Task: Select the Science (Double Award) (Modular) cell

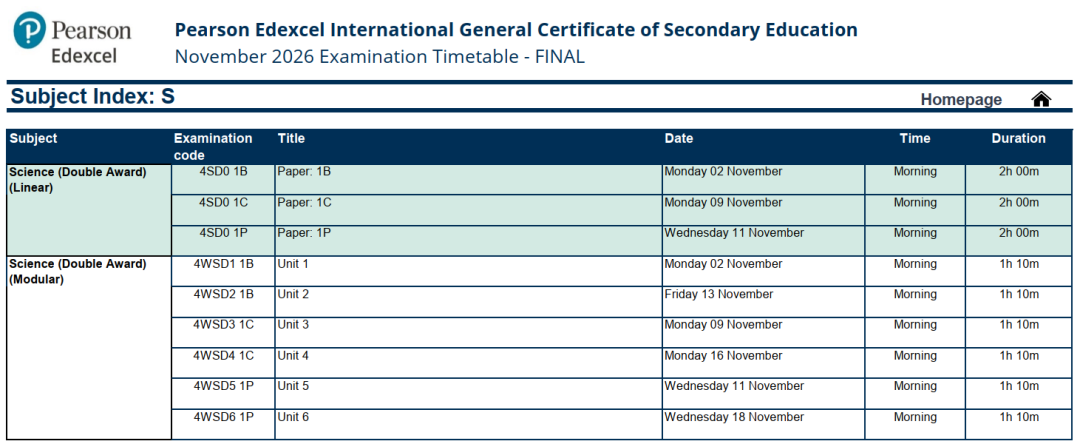Action: point(89,348)
